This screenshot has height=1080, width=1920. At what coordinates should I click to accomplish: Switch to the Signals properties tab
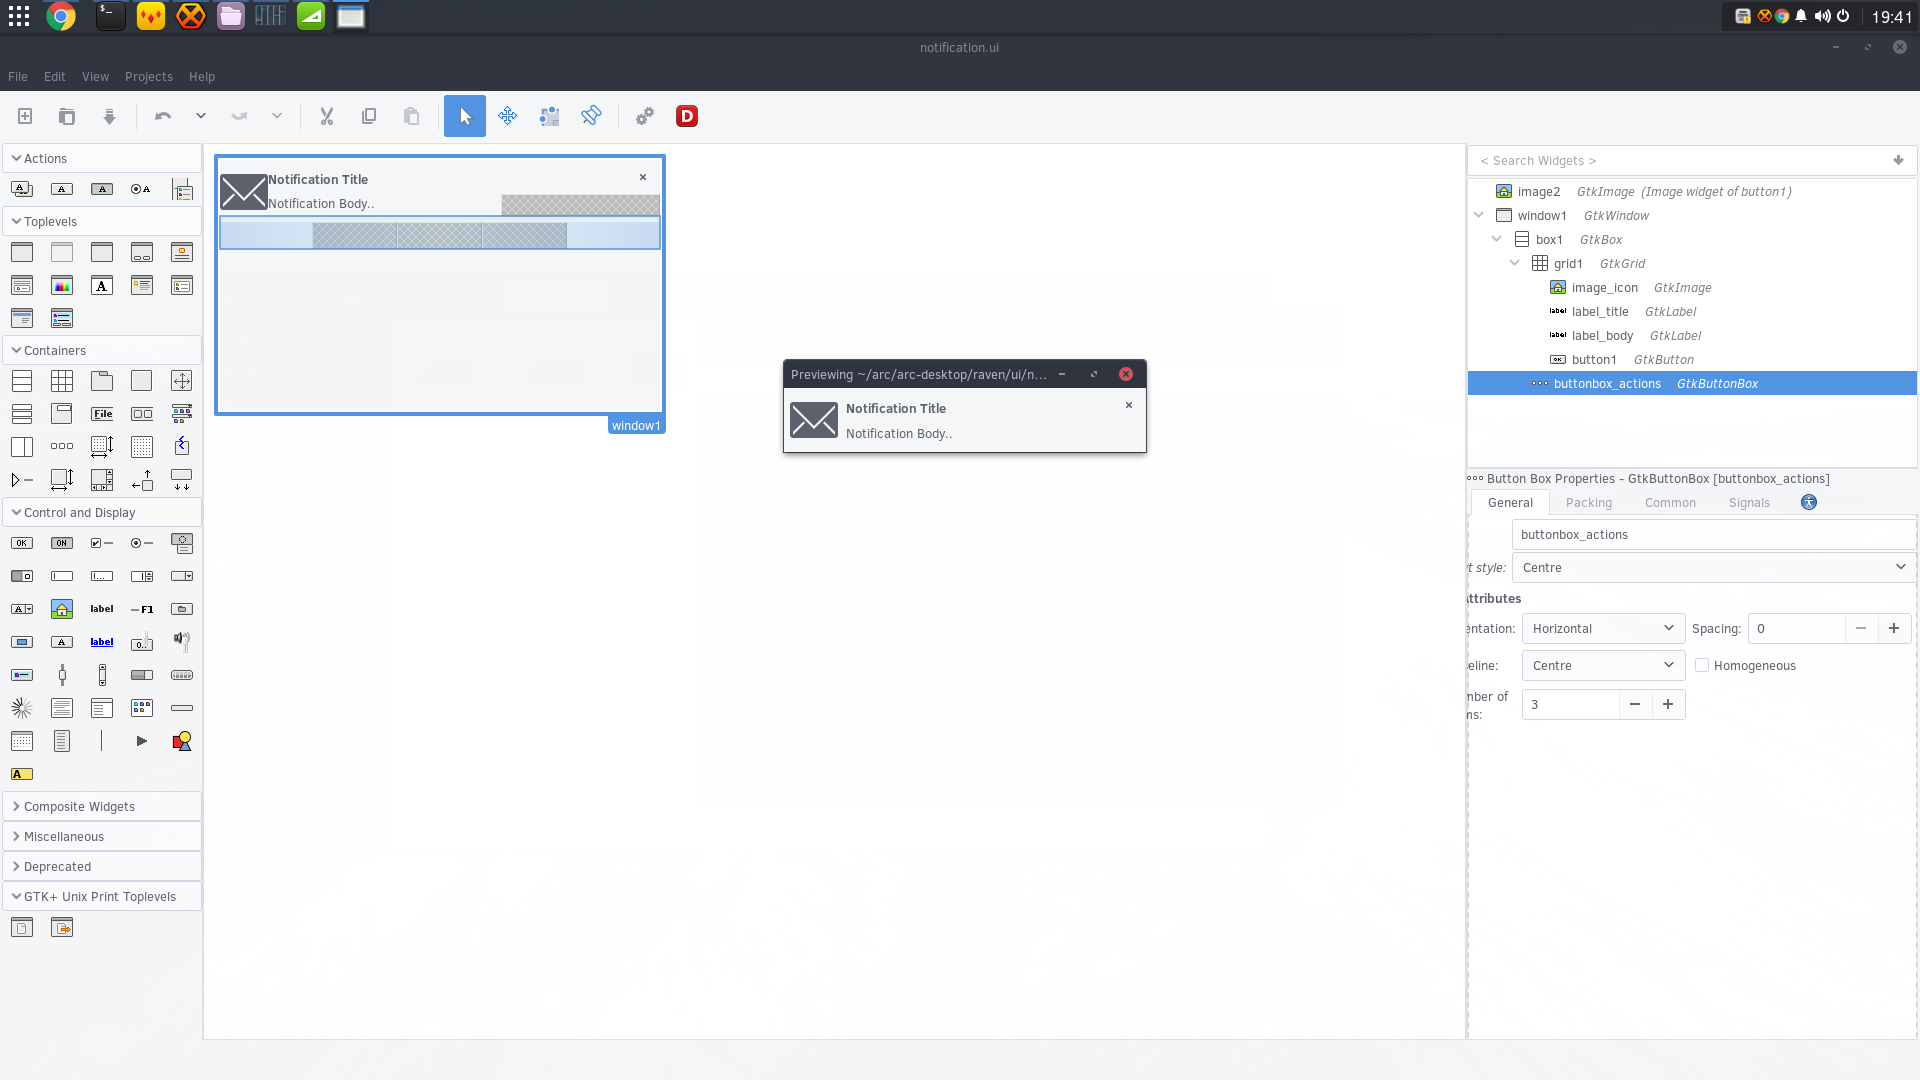pyautogui.click(x=1749, y=503)
